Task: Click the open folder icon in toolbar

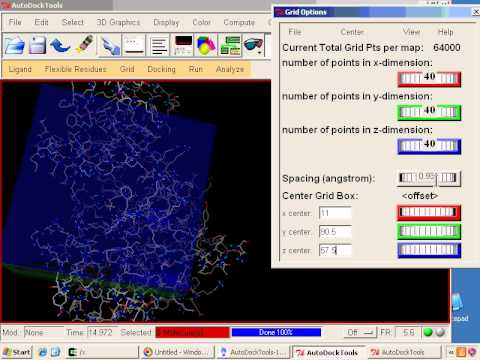Action: [x=15, y=45]
